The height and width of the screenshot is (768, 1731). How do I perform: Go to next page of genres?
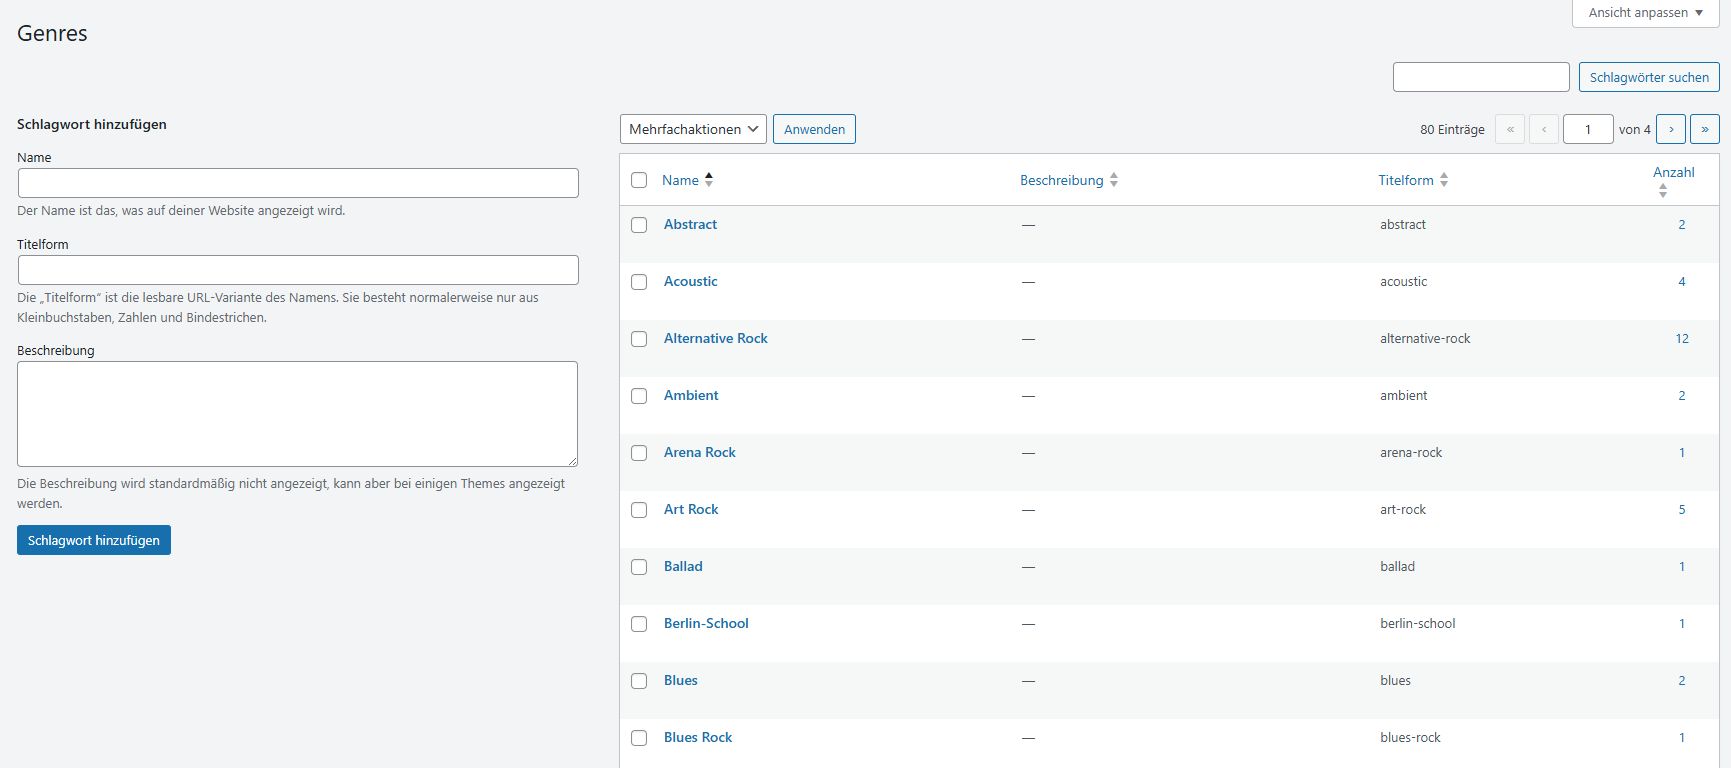(x=1670, y=129)
